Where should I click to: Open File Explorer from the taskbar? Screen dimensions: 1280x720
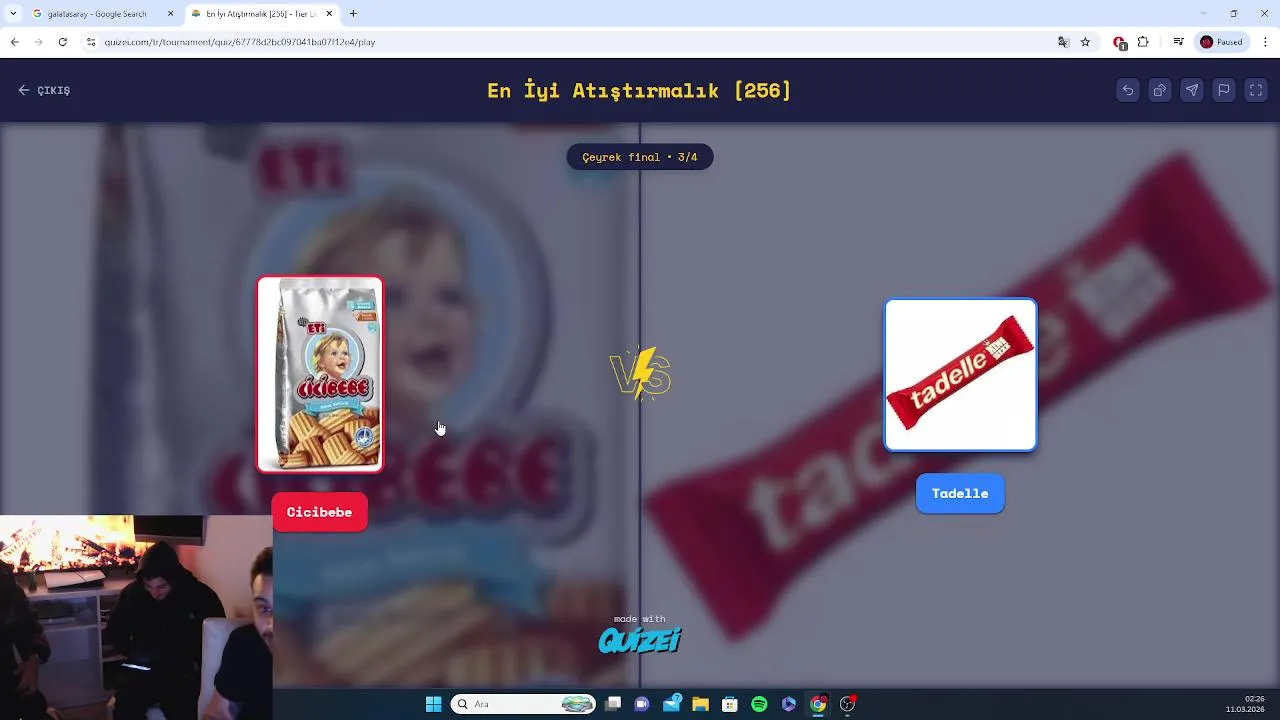pos(701,704)
